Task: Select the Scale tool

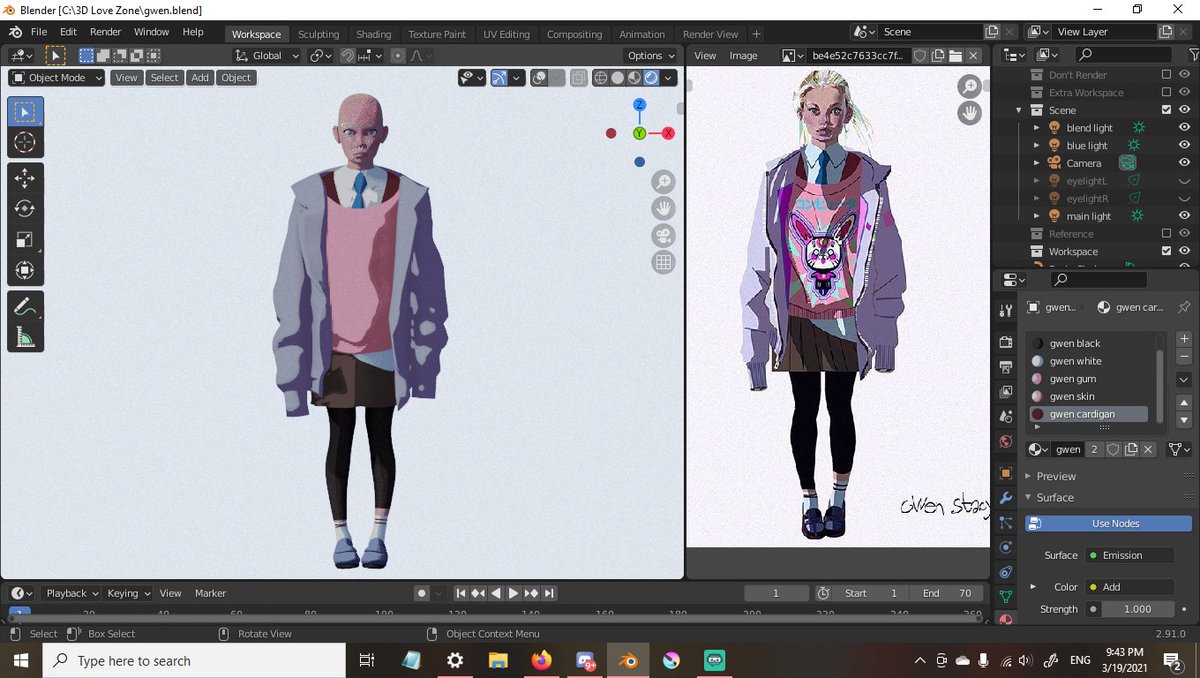Action: coord(25,239)
